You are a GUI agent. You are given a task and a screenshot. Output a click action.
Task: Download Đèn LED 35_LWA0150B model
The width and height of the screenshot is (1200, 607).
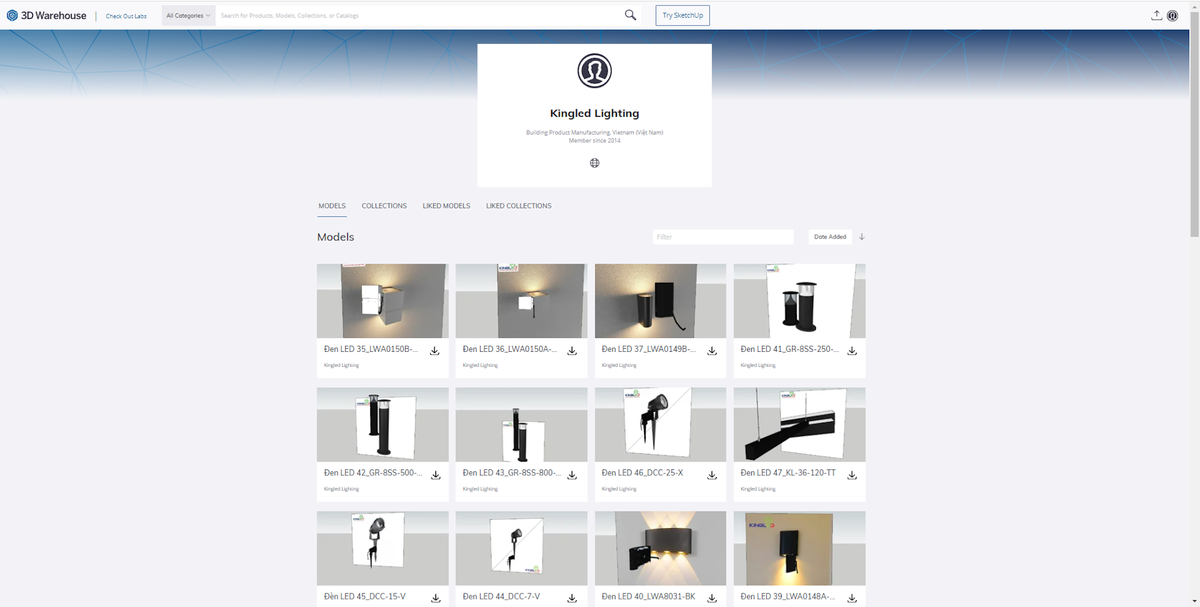(435, 351)
